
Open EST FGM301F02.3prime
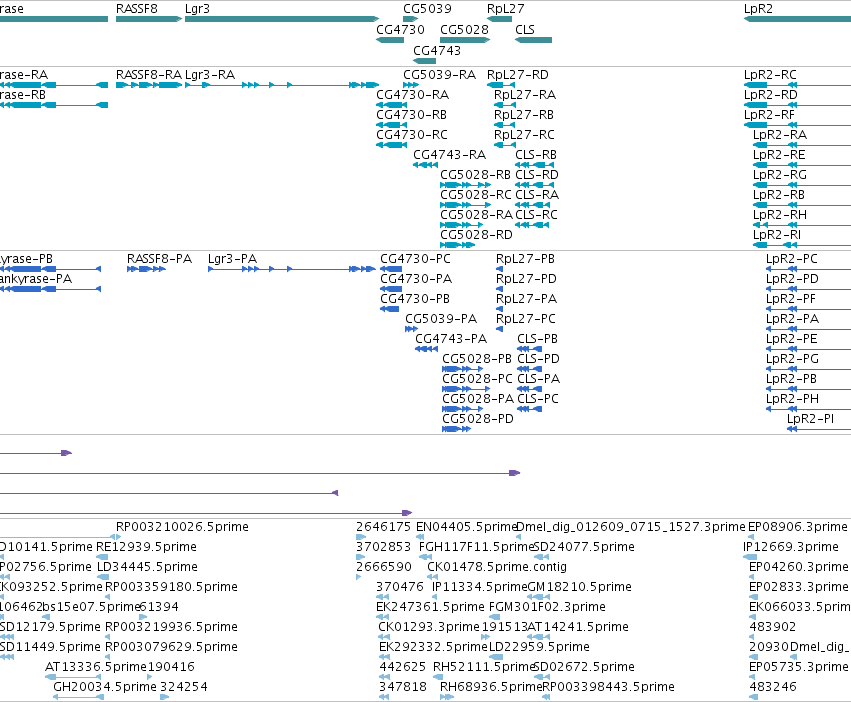pos(547,606)
